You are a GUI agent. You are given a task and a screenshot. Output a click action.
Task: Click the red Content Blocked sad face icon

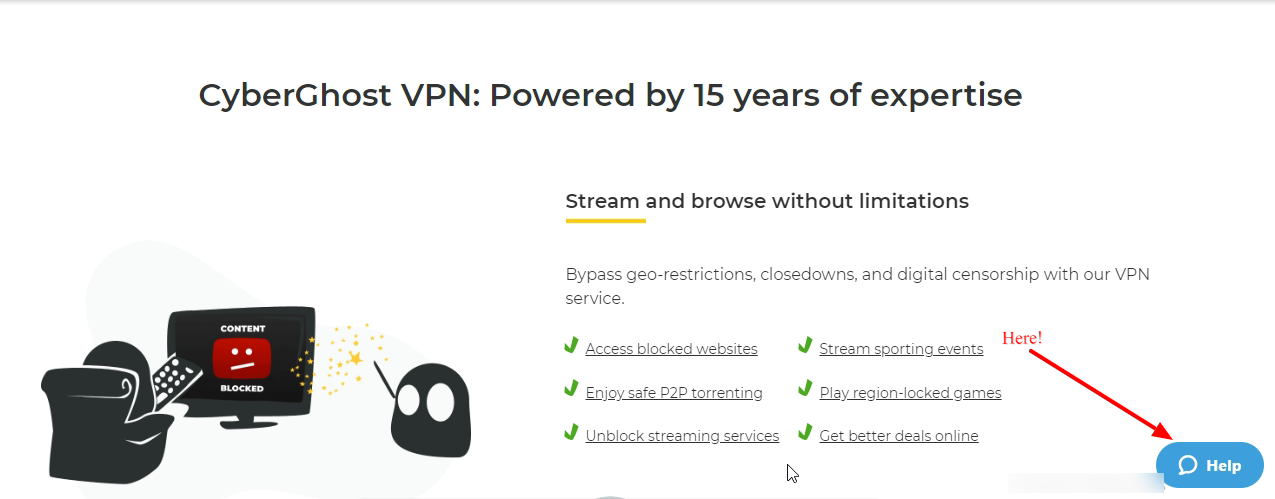[x=242, y=358]
